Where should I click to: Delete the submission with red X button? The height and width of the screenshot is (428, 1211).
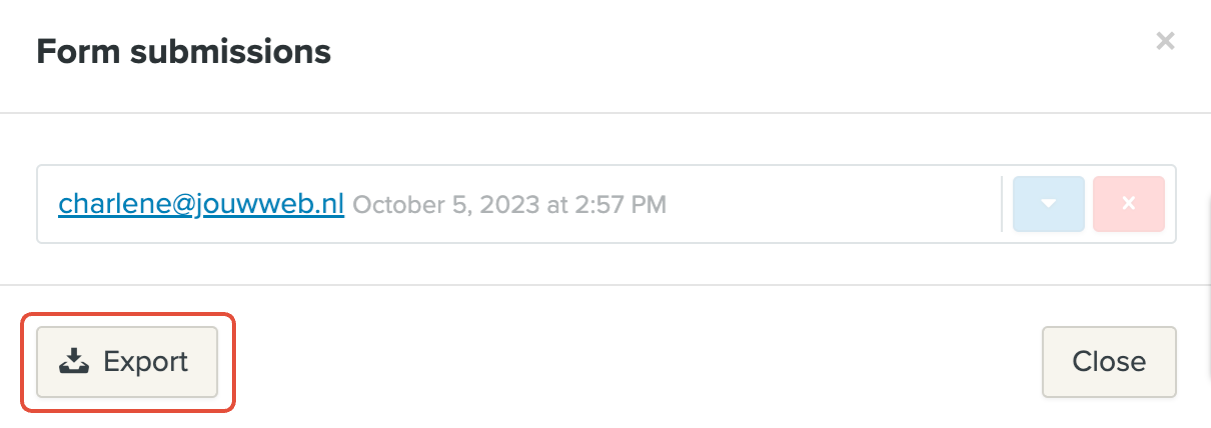1128,204
